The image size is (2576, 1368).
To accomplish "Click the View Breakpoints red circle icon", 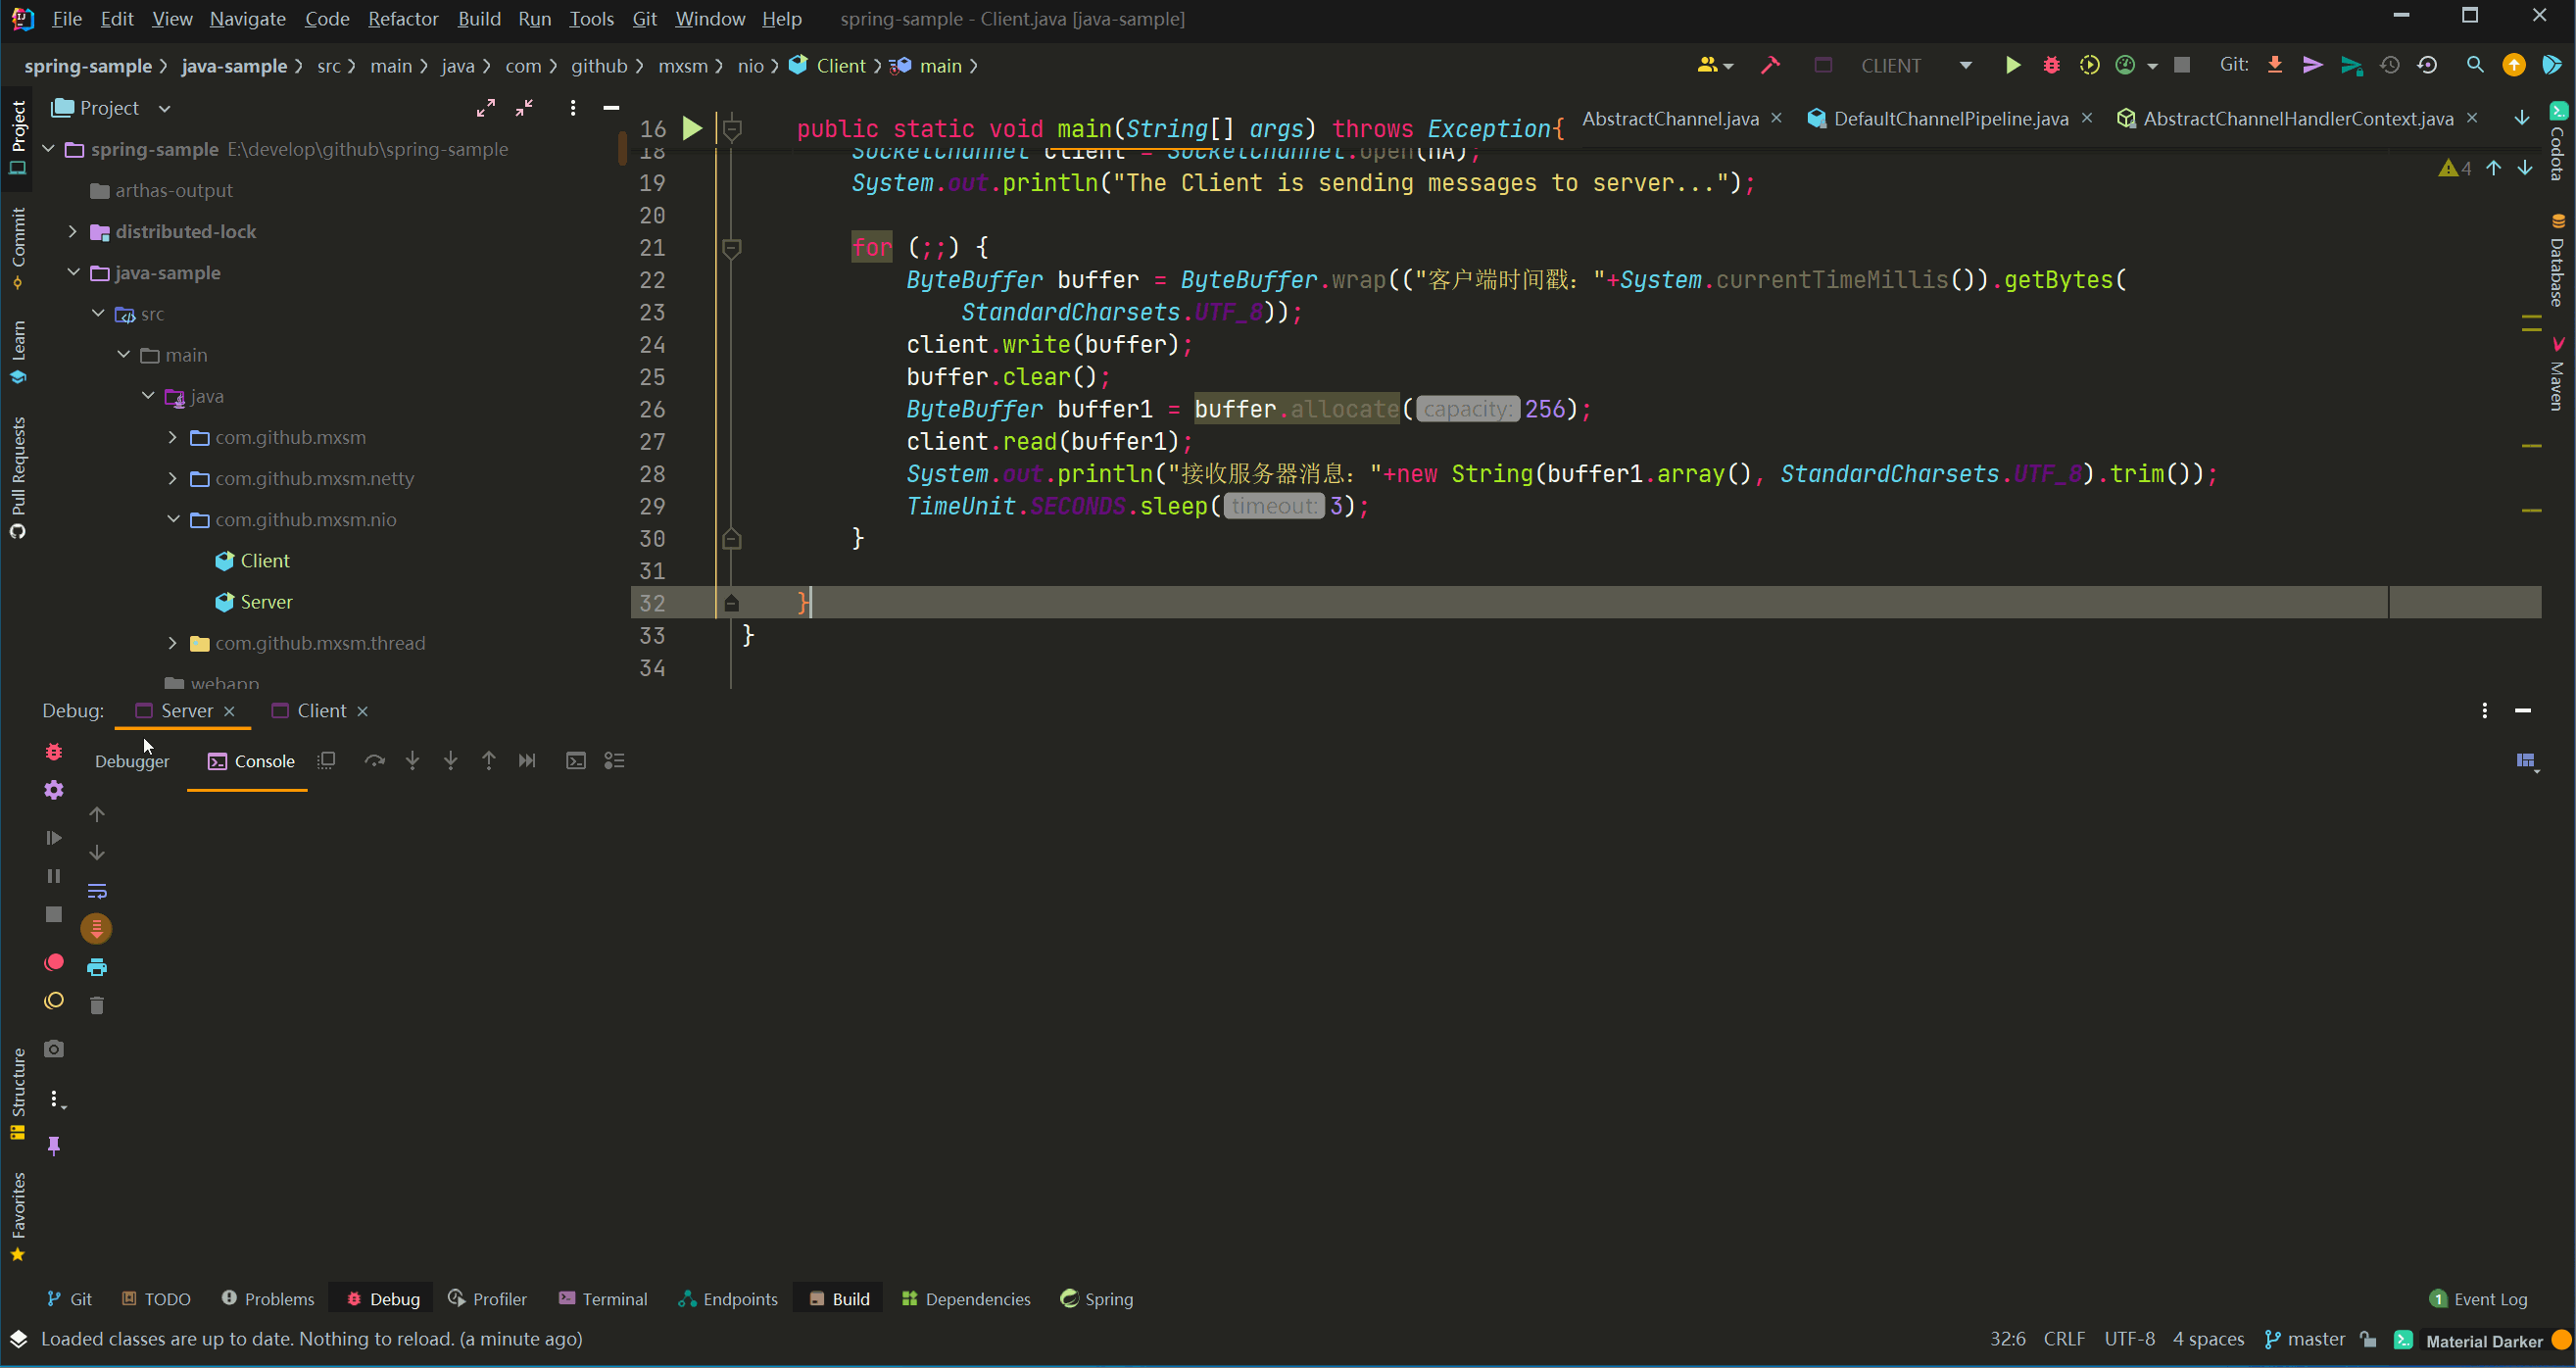I will pyautogui.click(x=54, y=962).
